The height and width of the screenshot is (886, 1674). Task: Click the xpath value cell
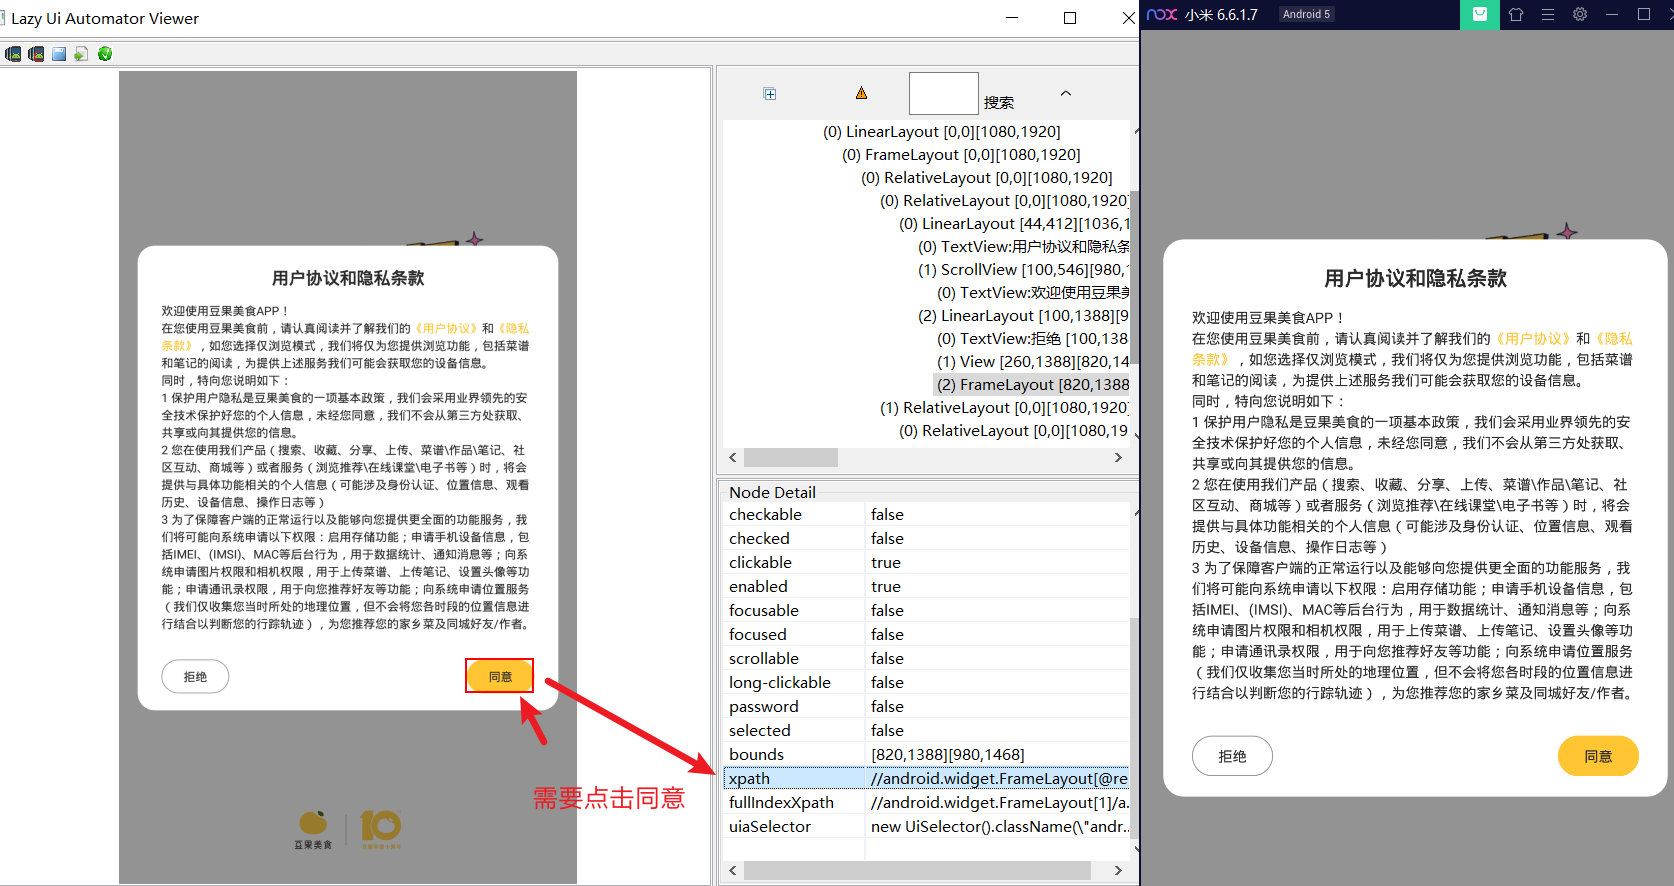click(998, 778)
